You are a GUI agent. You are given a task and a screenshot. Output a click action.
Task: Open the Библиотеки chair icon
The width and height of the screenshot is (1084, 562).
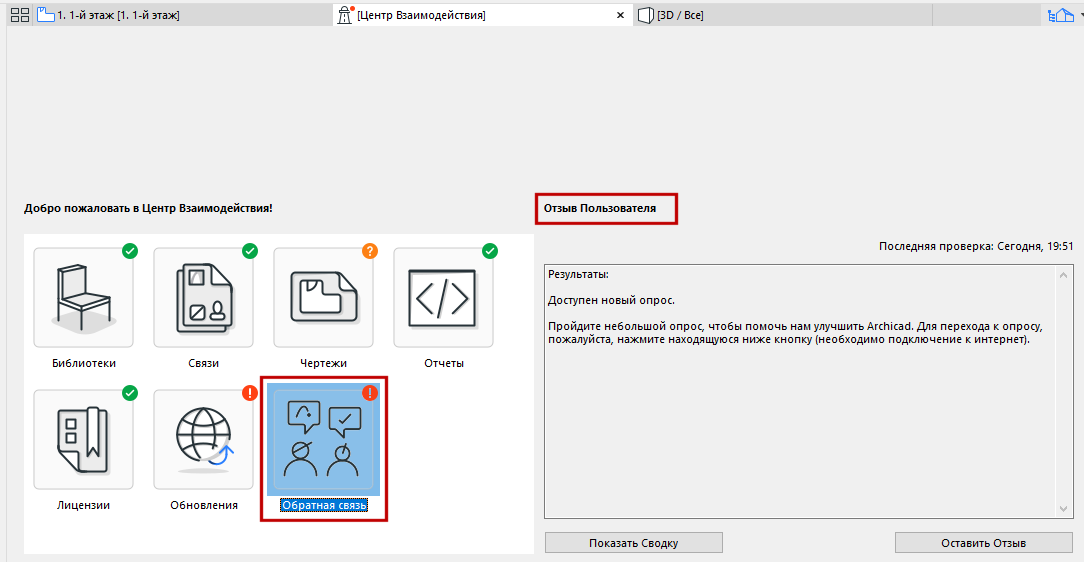(x=84, y=298)
